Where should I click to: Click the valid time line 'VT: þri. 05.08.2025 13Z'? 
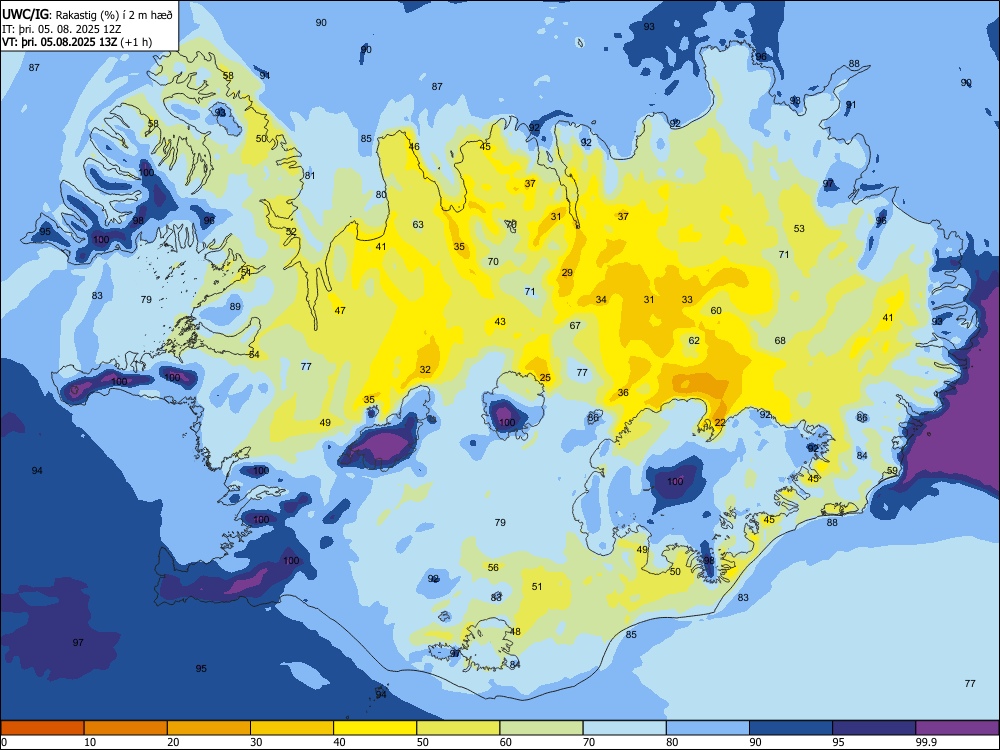click(x=62, y=42)
